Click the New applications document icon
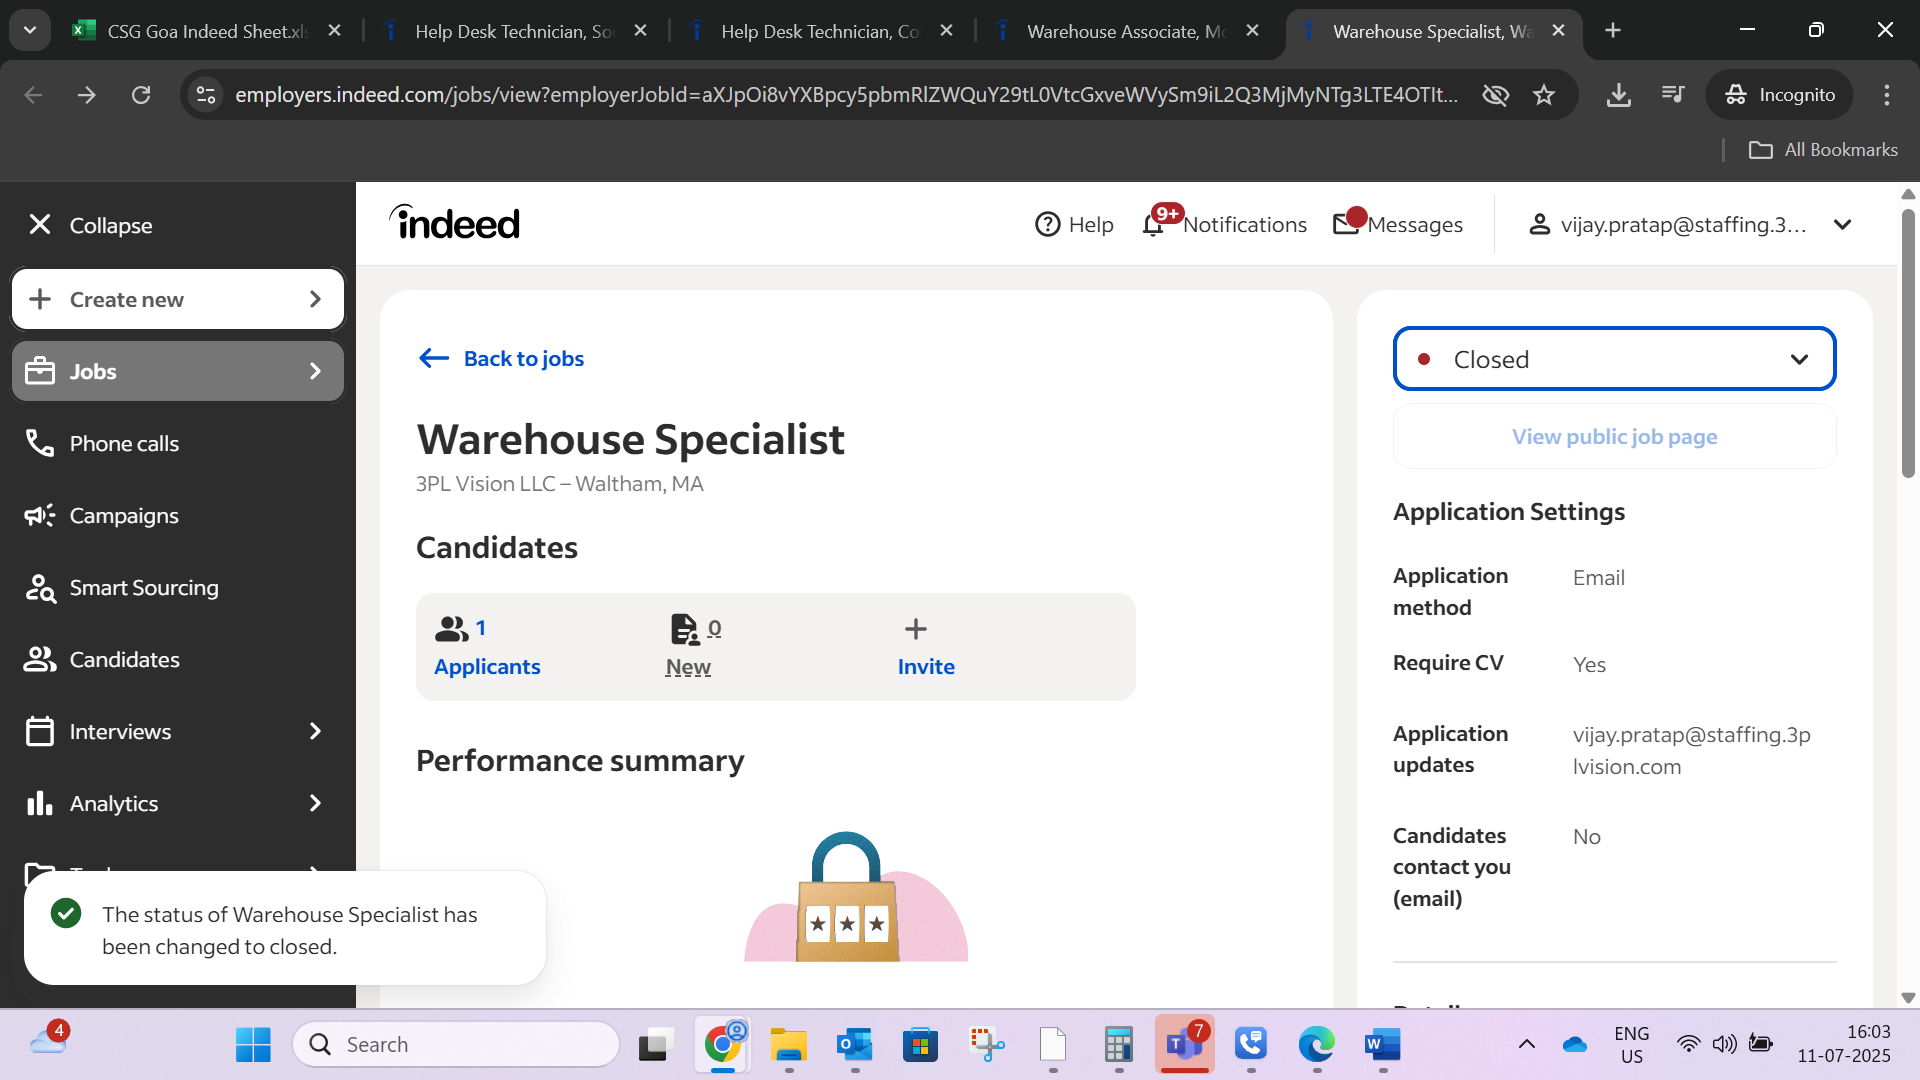Viewport: 1920px width, 1080px height. pos(685,629)
